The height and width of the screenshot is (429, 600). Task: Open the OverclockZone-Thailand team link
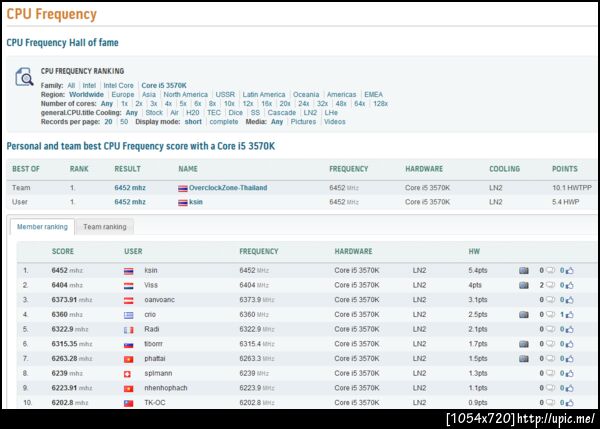[228, 188]
